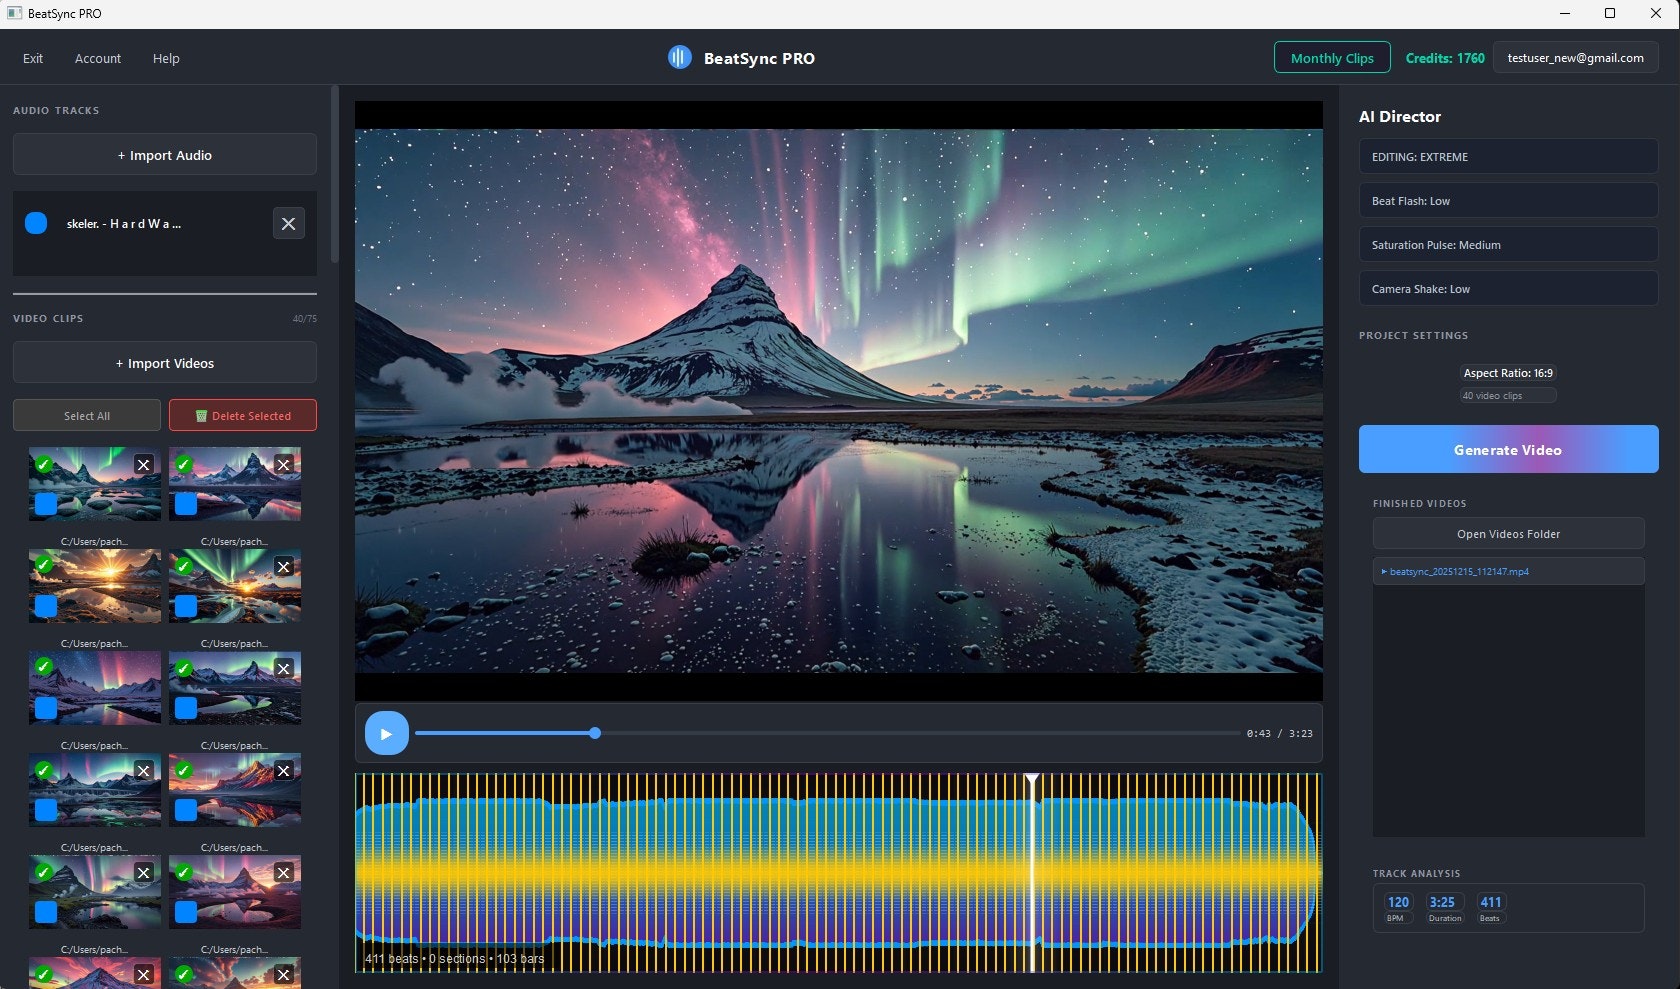
Task: Remove the skeler audio track with its X icon
Action: pos(289,223)
